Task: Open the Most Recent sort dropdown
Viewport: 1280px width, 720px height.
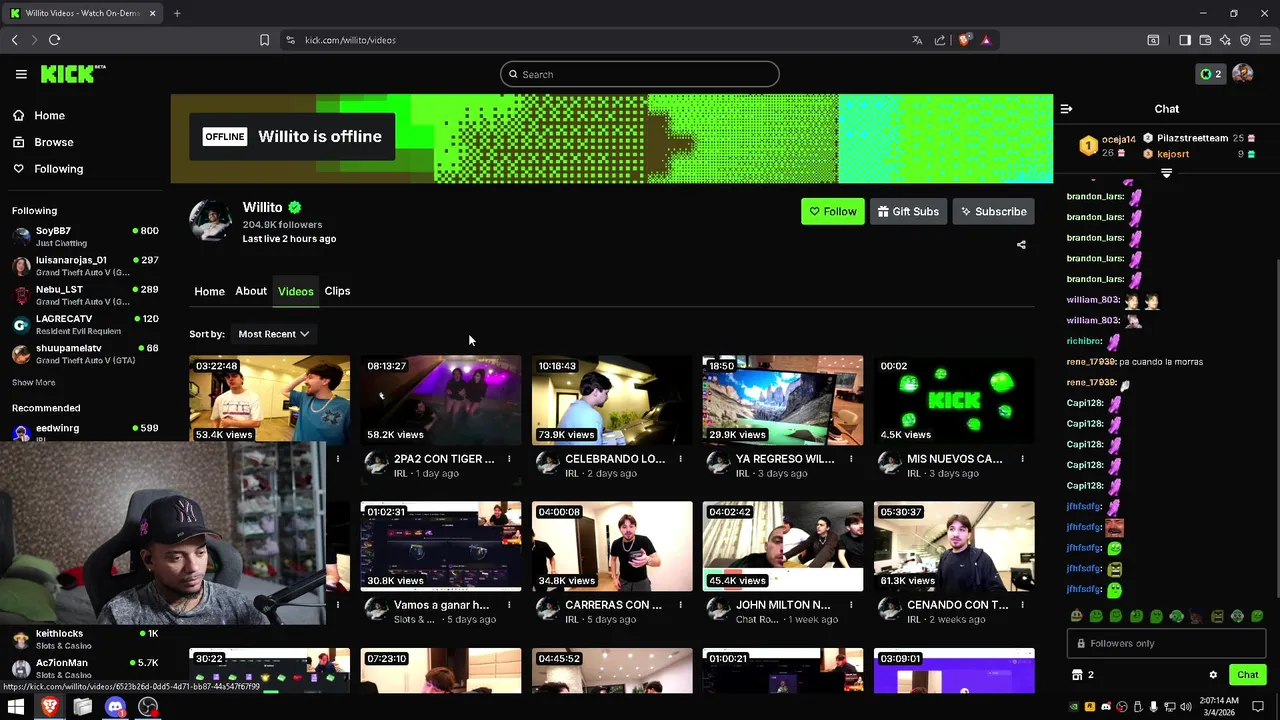Action: [x=273, y=334]
